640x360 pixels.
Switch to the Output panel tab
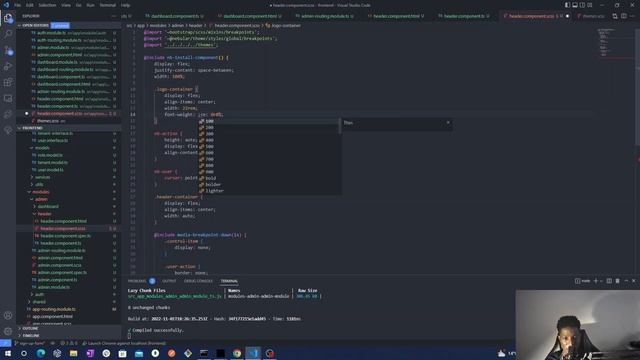click(x=169, y=281)
